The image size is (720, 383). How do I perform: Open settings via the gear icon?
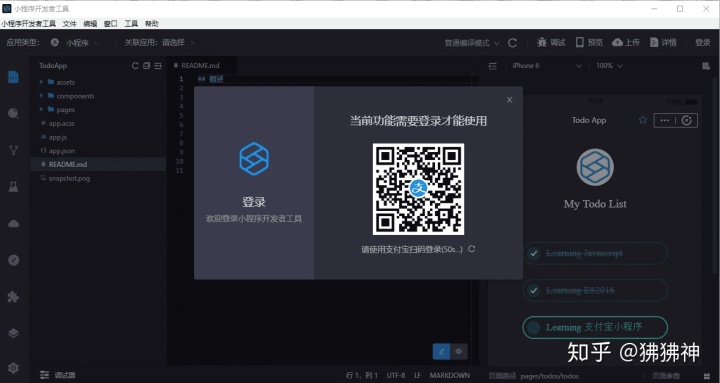[13, 368]
